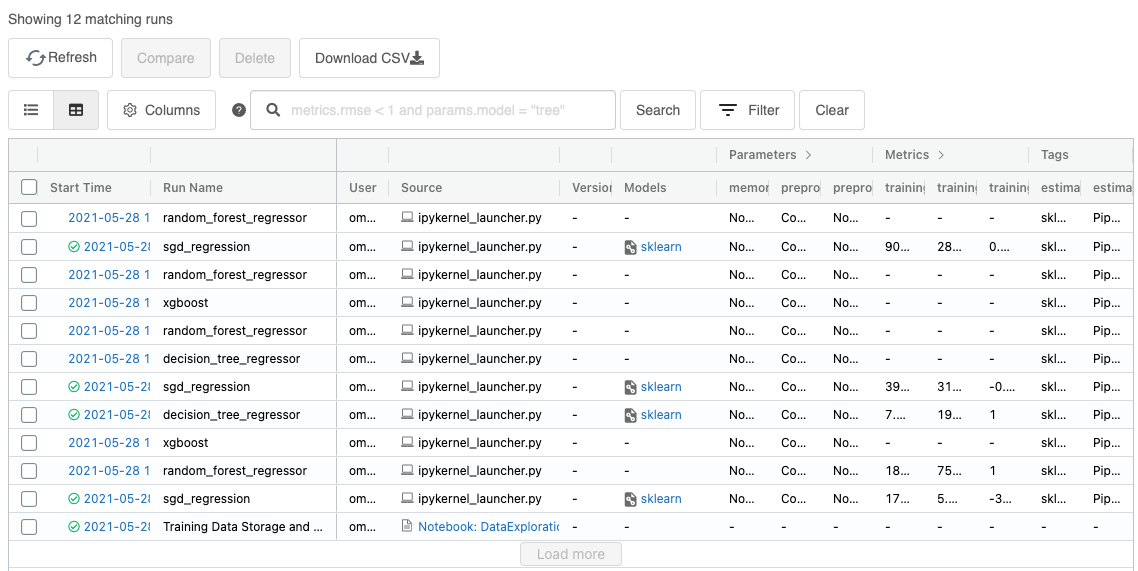Screen dimensions: 1138x571
Task: Expand the Metrics column group chevron
Action: pyautogui.click(x=941, y=155)
